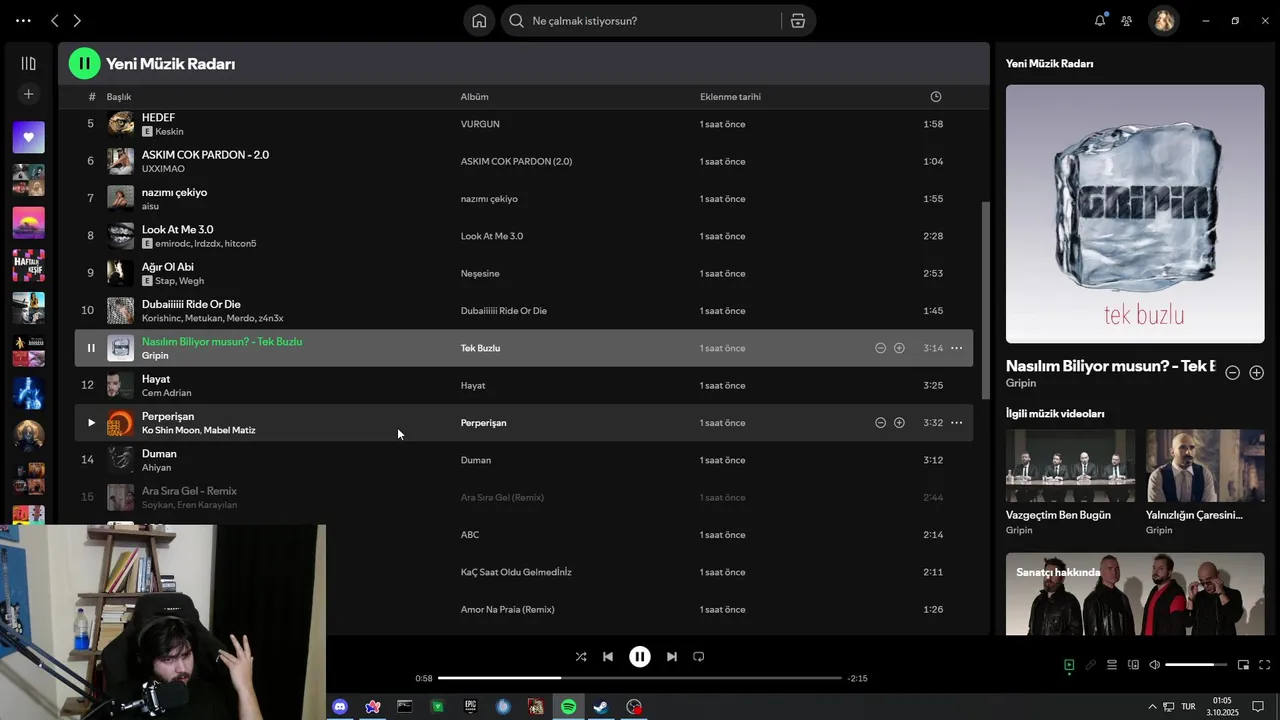Viewport: 1280px width, 720px height.
Task: Adjust the volume slider
Action: coord(1195,665)
